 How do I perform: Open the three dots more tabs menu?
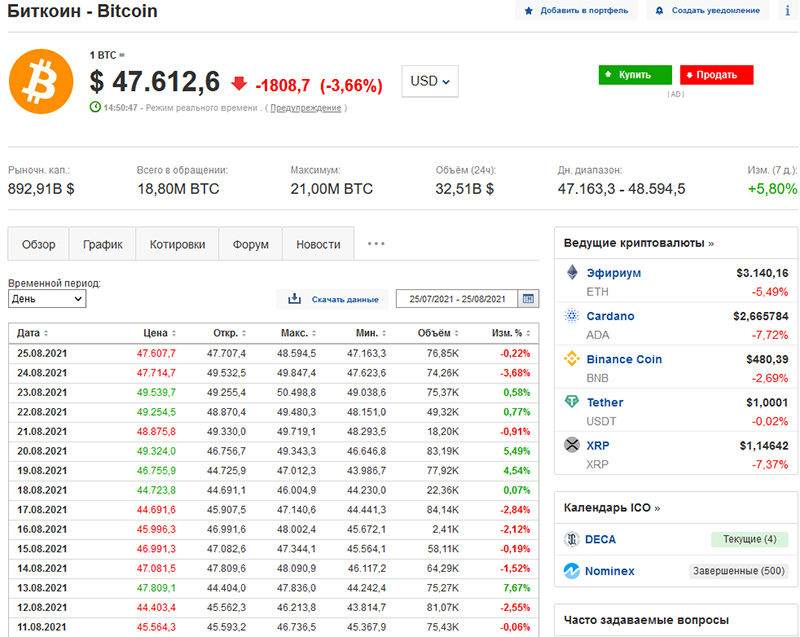pos(376,244)
